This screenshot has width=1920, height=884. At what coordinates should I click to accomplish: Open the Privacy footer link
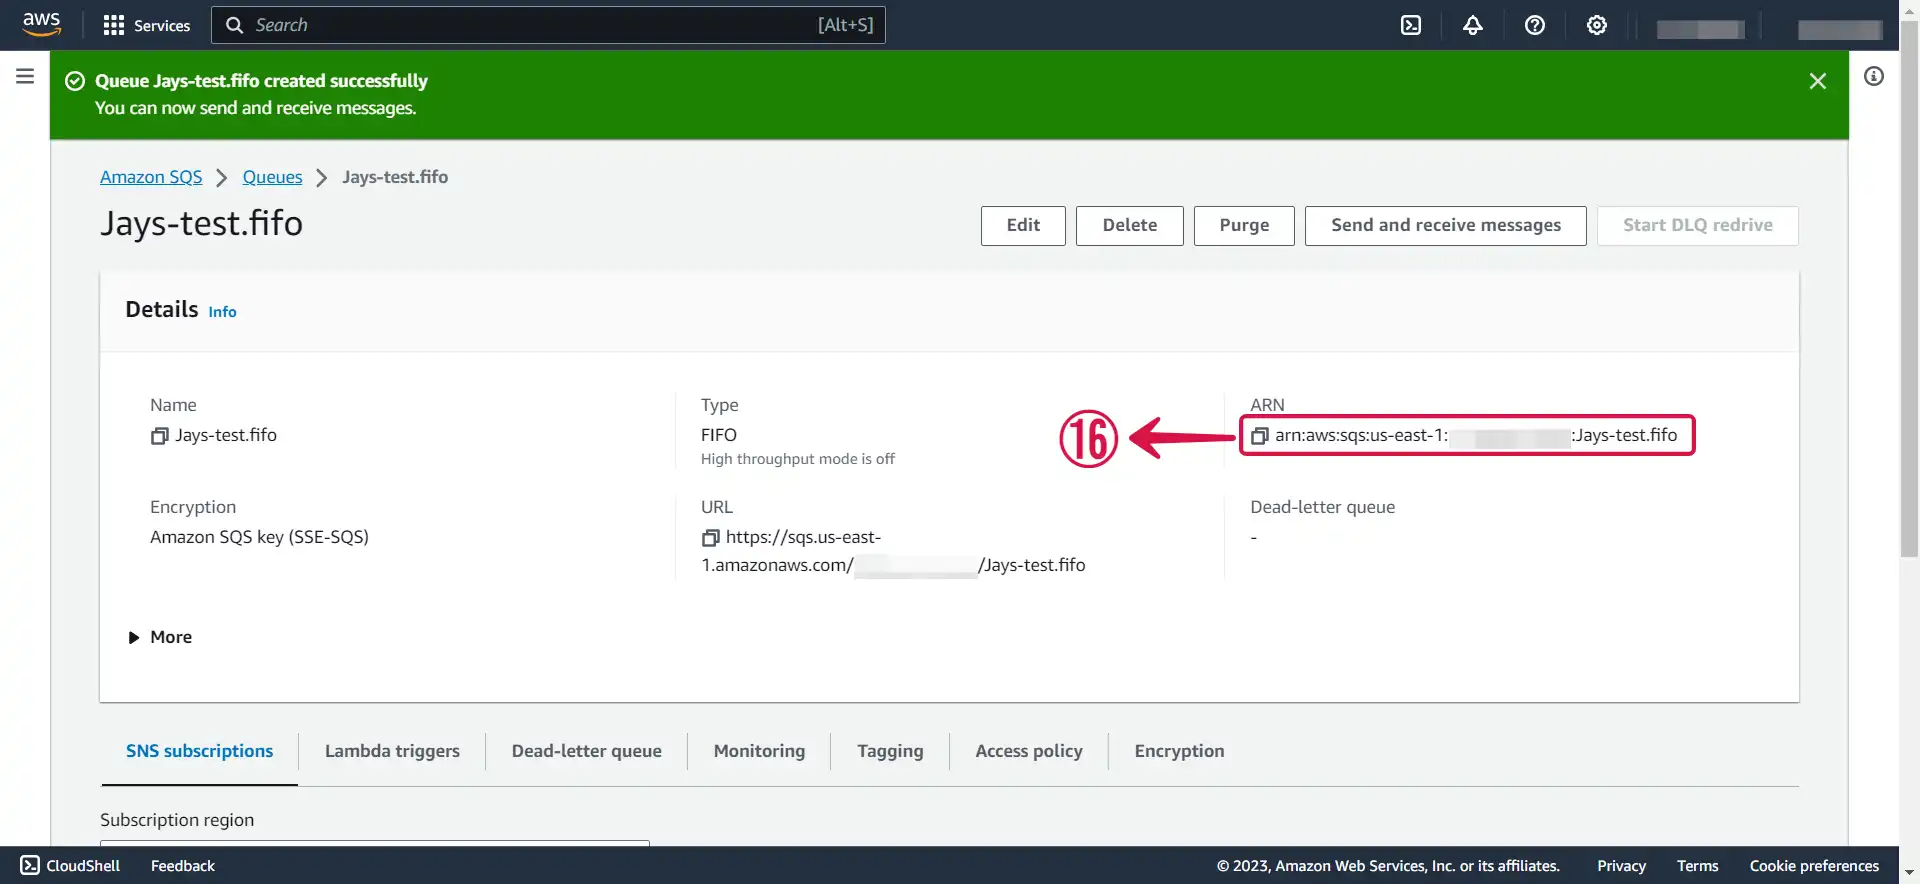click(1621, 866)
